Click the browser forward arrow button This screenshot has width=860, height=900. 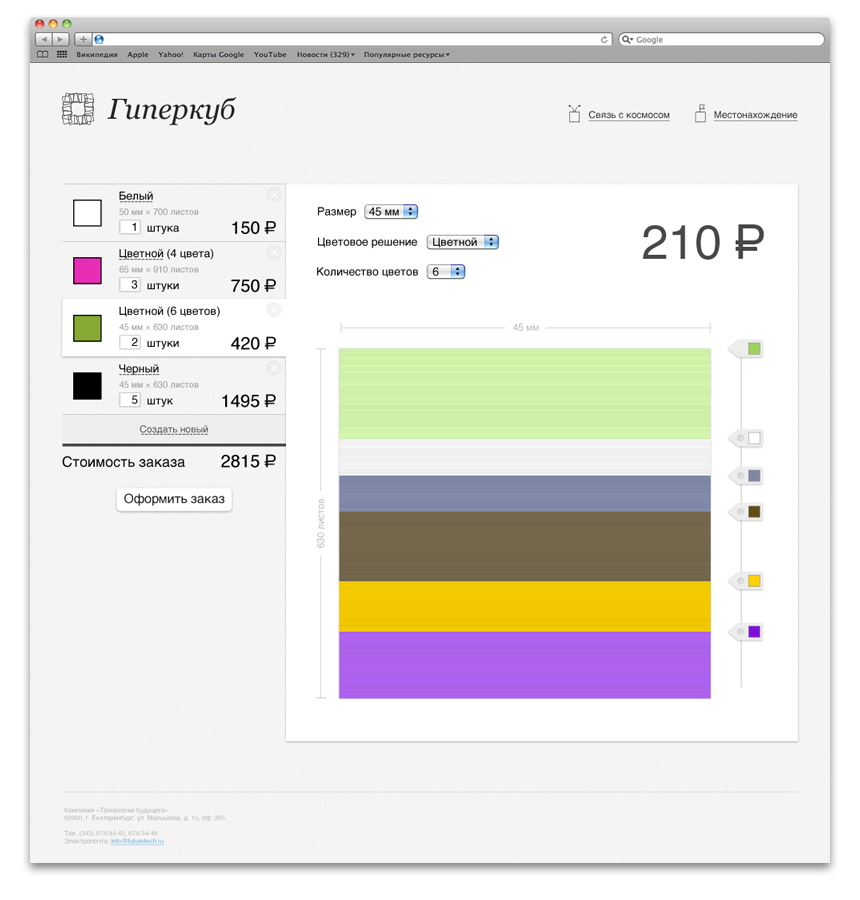point(60,39)
